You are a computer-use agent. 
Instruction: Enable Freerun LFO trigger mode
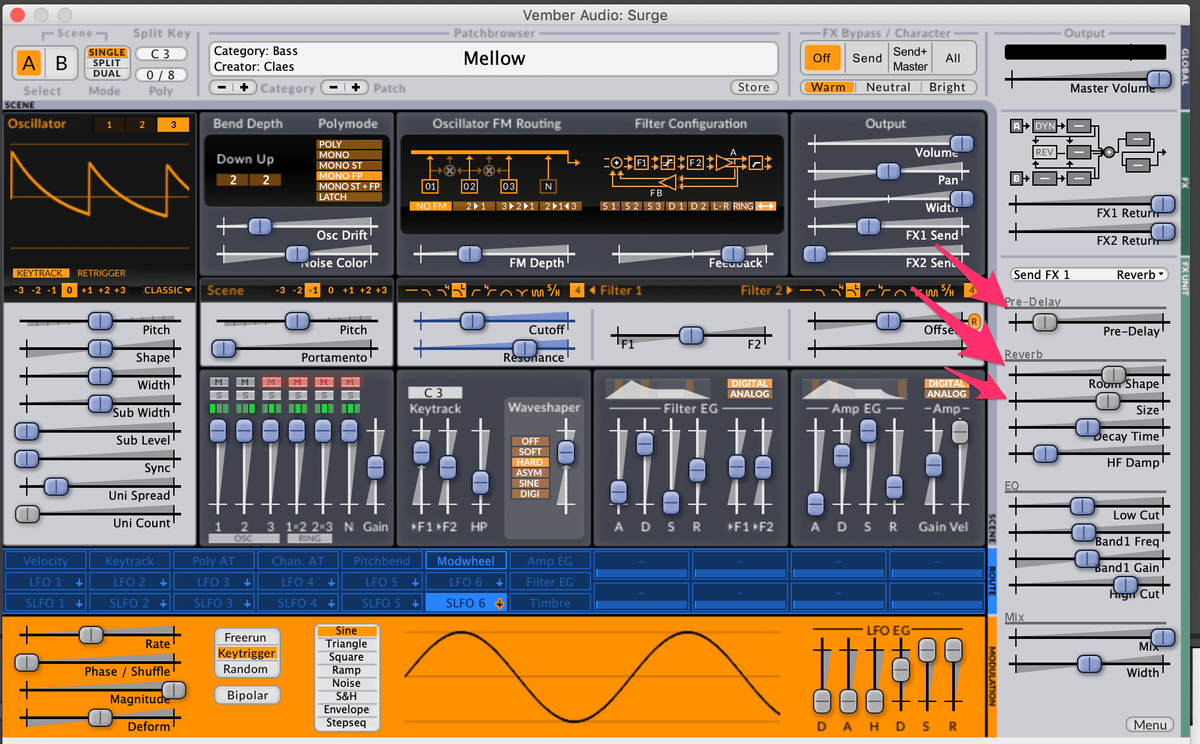pos(247,637)
